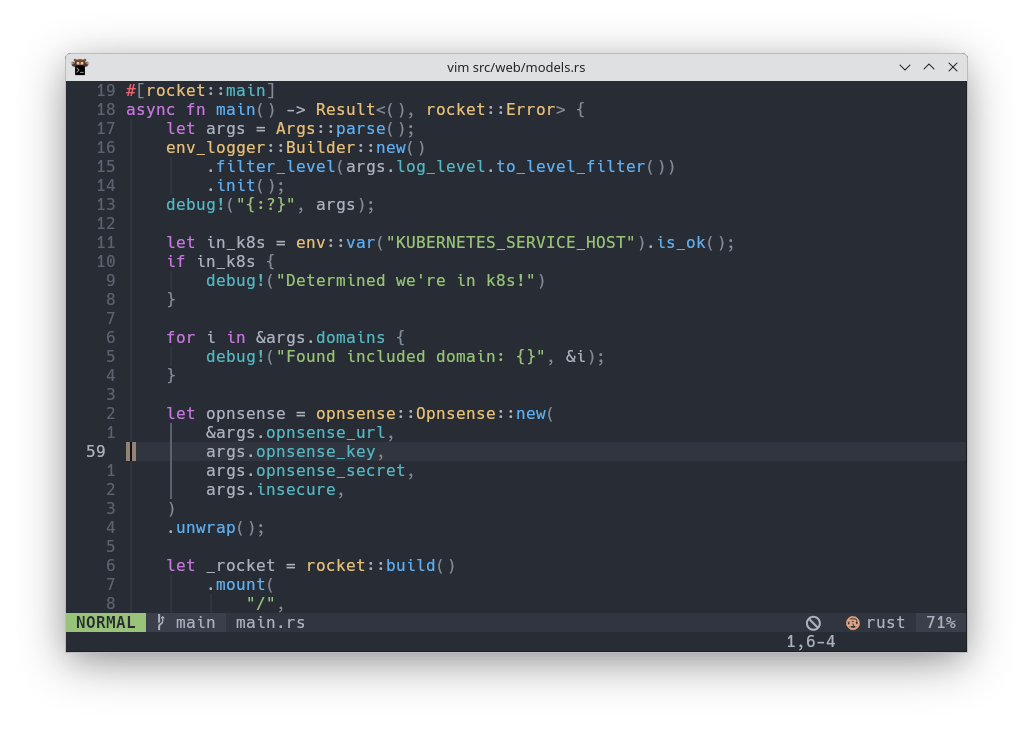Viewport: 1033px width, 730px height.
Task: Minimize the vim terminal window
Action: tap(905, 67)
